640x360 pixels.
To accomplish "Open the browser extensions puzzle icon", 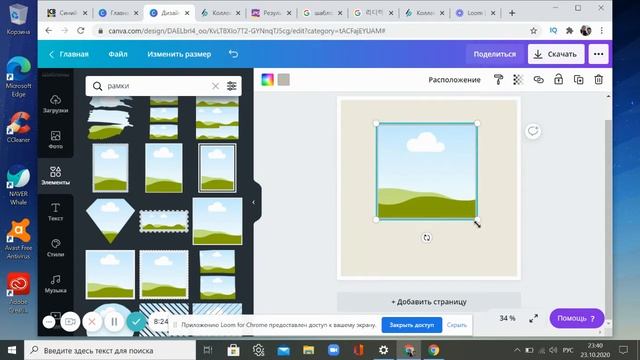I will (569, 31).
